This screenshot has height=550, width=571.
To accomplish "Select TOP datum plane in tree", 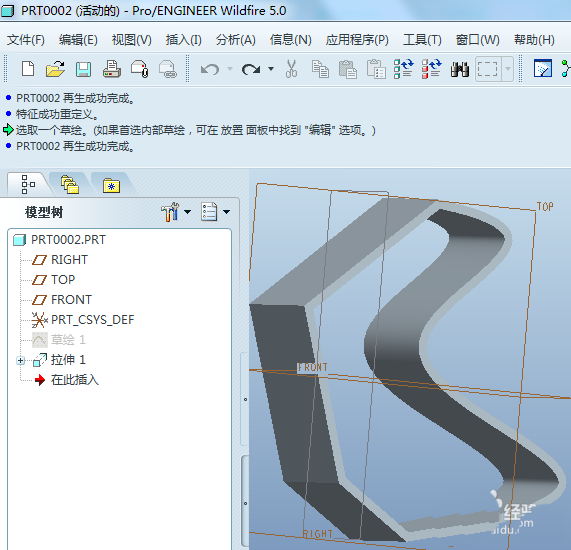I will [x=63, y=280].
